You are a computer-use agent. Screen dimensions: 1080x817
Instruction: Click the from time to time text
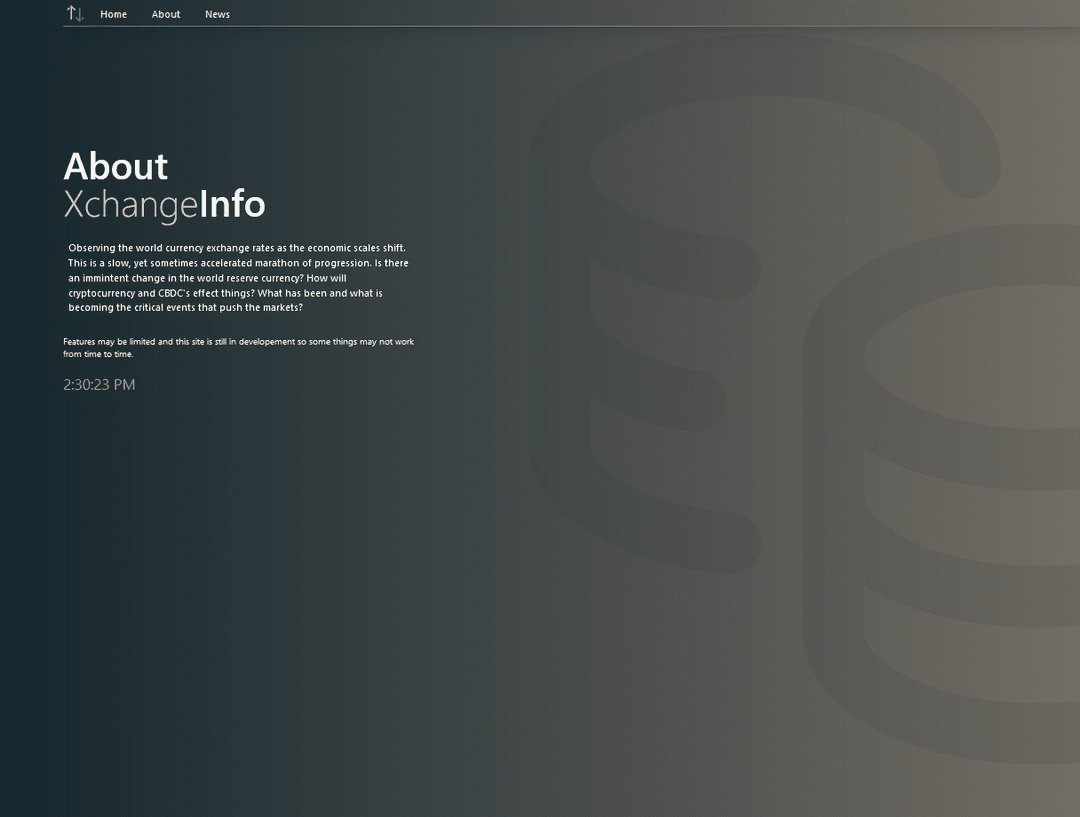98,354
